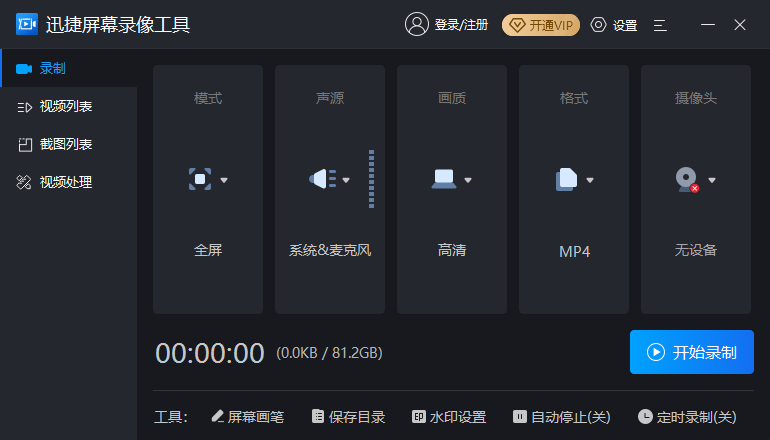The width and height of the screenshot is (770, 440).
Task: Click the list icon beside 视频列表
Action: coord(25,107)
